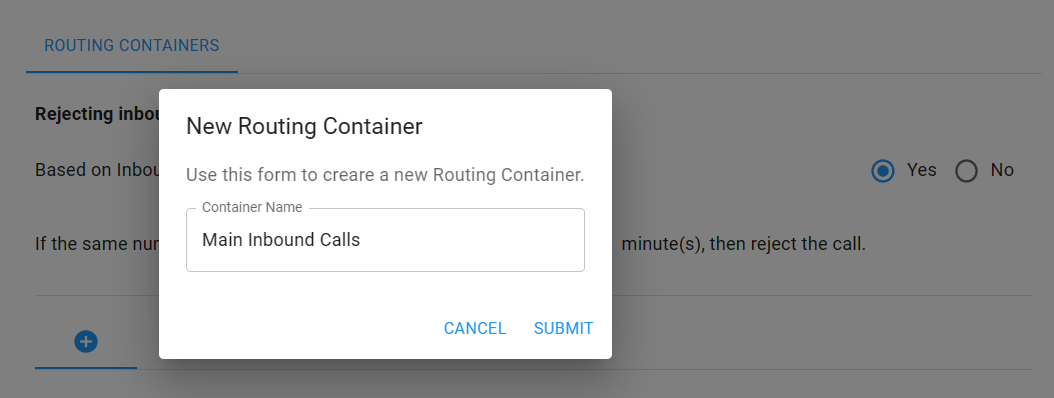Click the 'minute(s), then reject the call' text
1054x398 pixels.
[743, 243]
